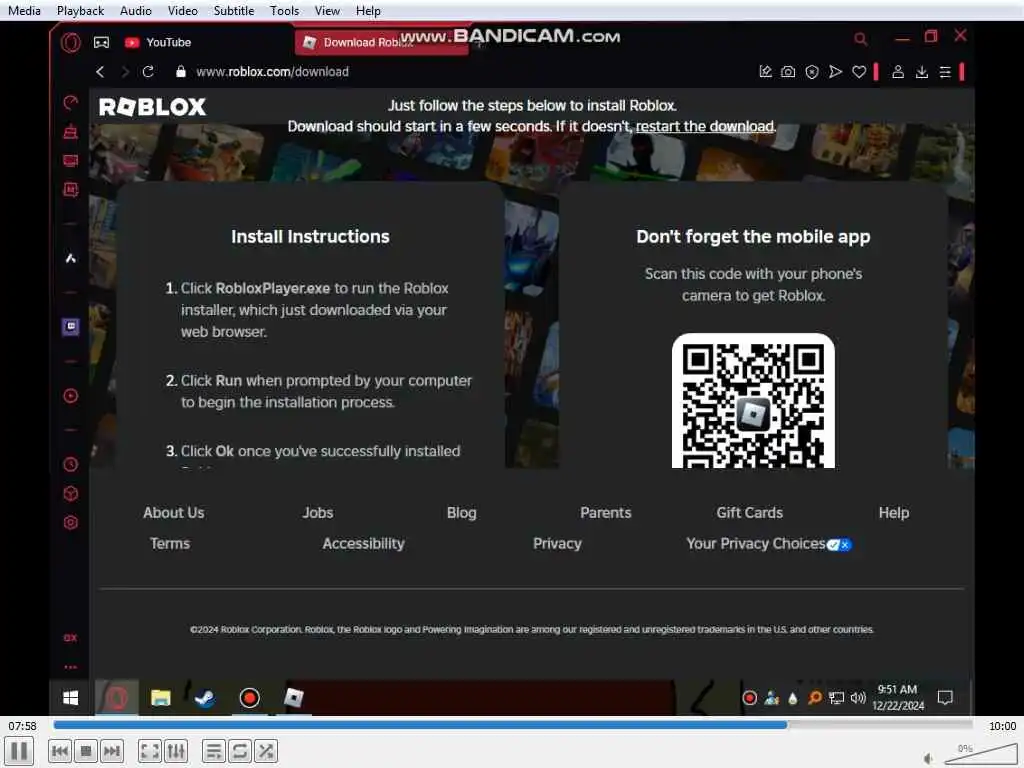The image size is (1024, 768).
Task: Open the VLC Audio menu
Action: click(x=136, y=10)
